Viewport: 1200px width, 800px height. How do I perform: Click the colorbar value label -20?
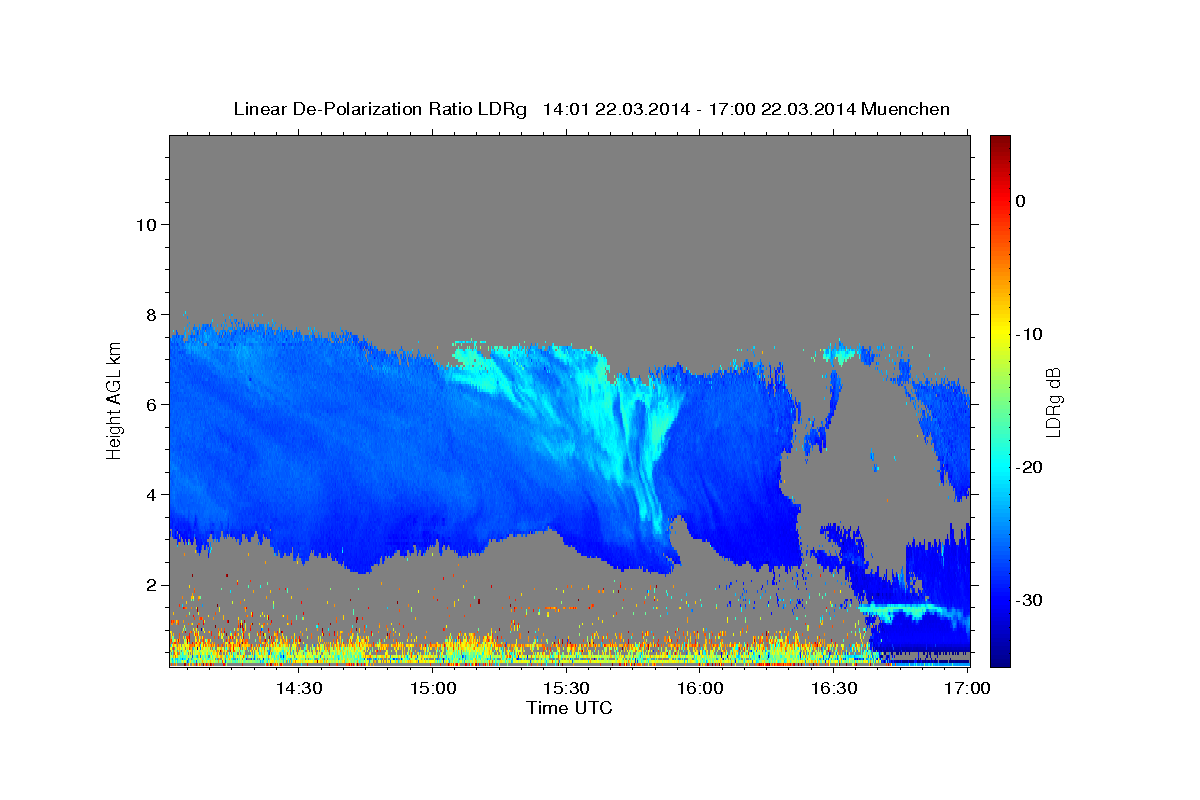point(1029,467)
